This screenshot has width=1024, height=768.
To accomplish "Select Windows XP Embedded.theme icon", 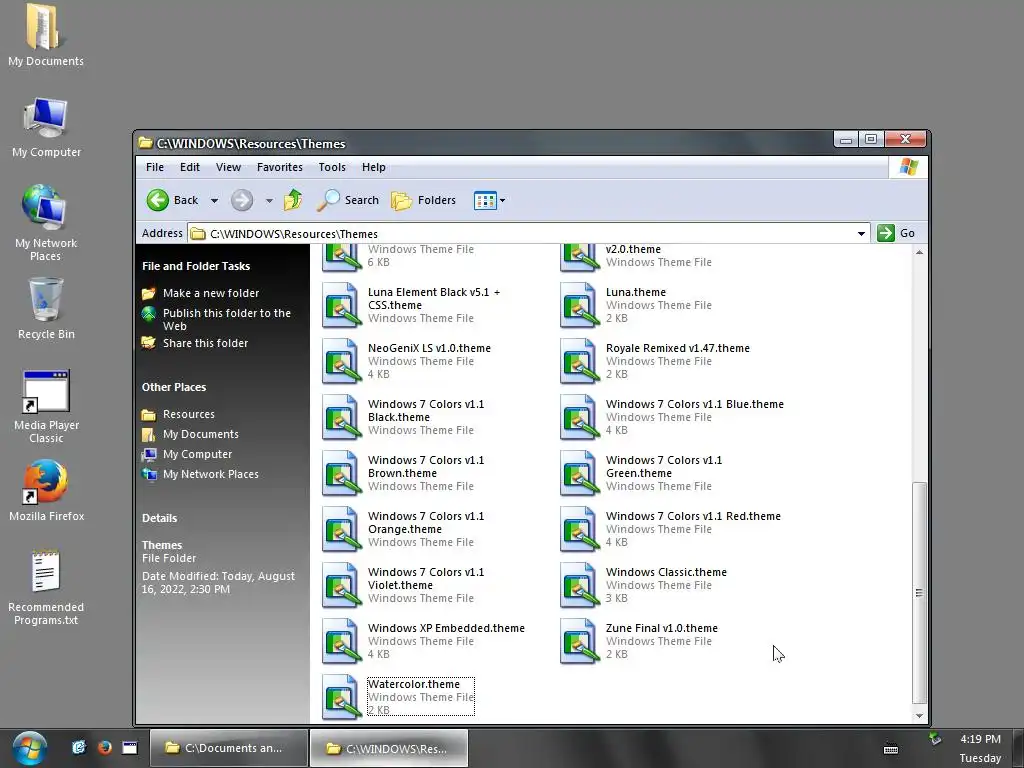I will pos(342,642).
